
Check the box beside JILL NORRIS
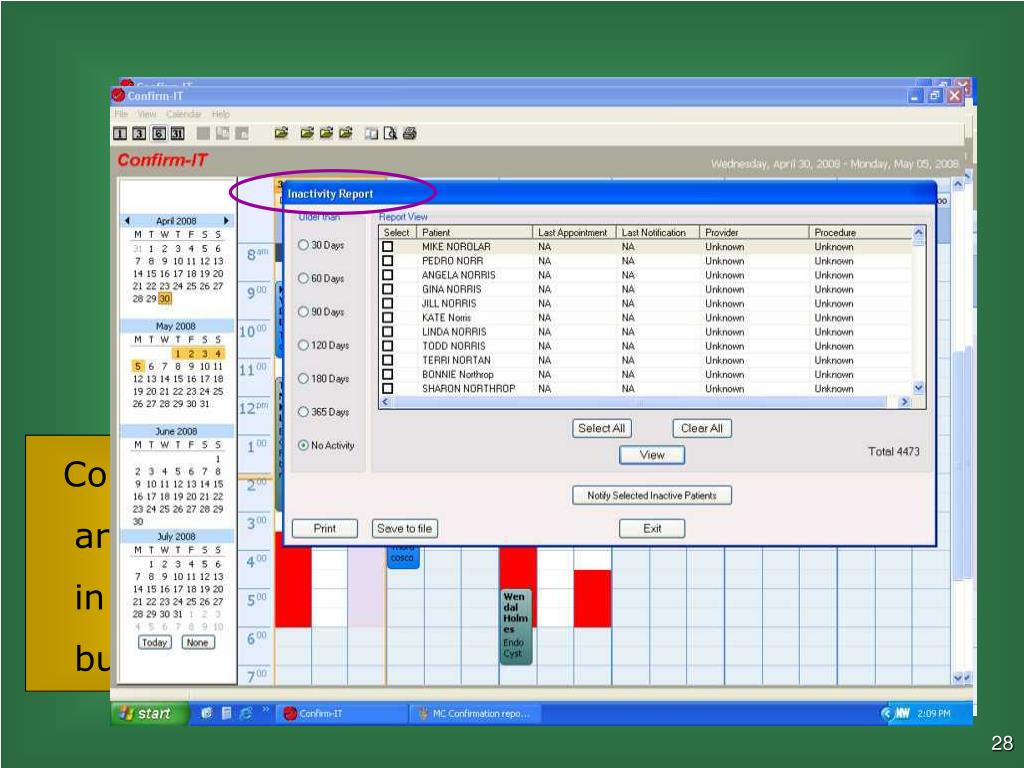(387, 304)
